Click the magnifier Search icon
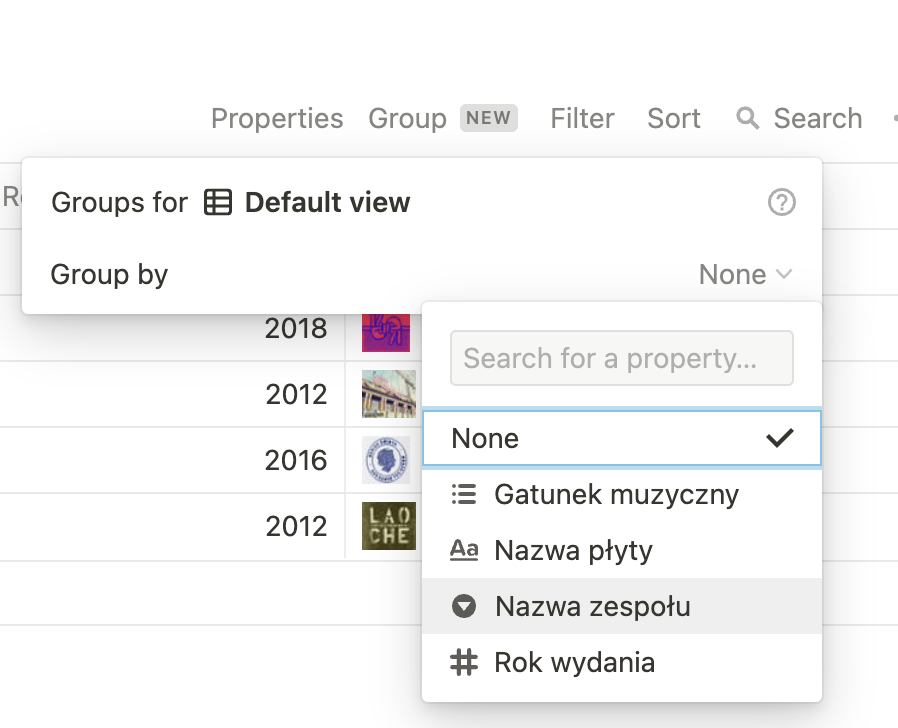898x728 pixels. point(747,118)
